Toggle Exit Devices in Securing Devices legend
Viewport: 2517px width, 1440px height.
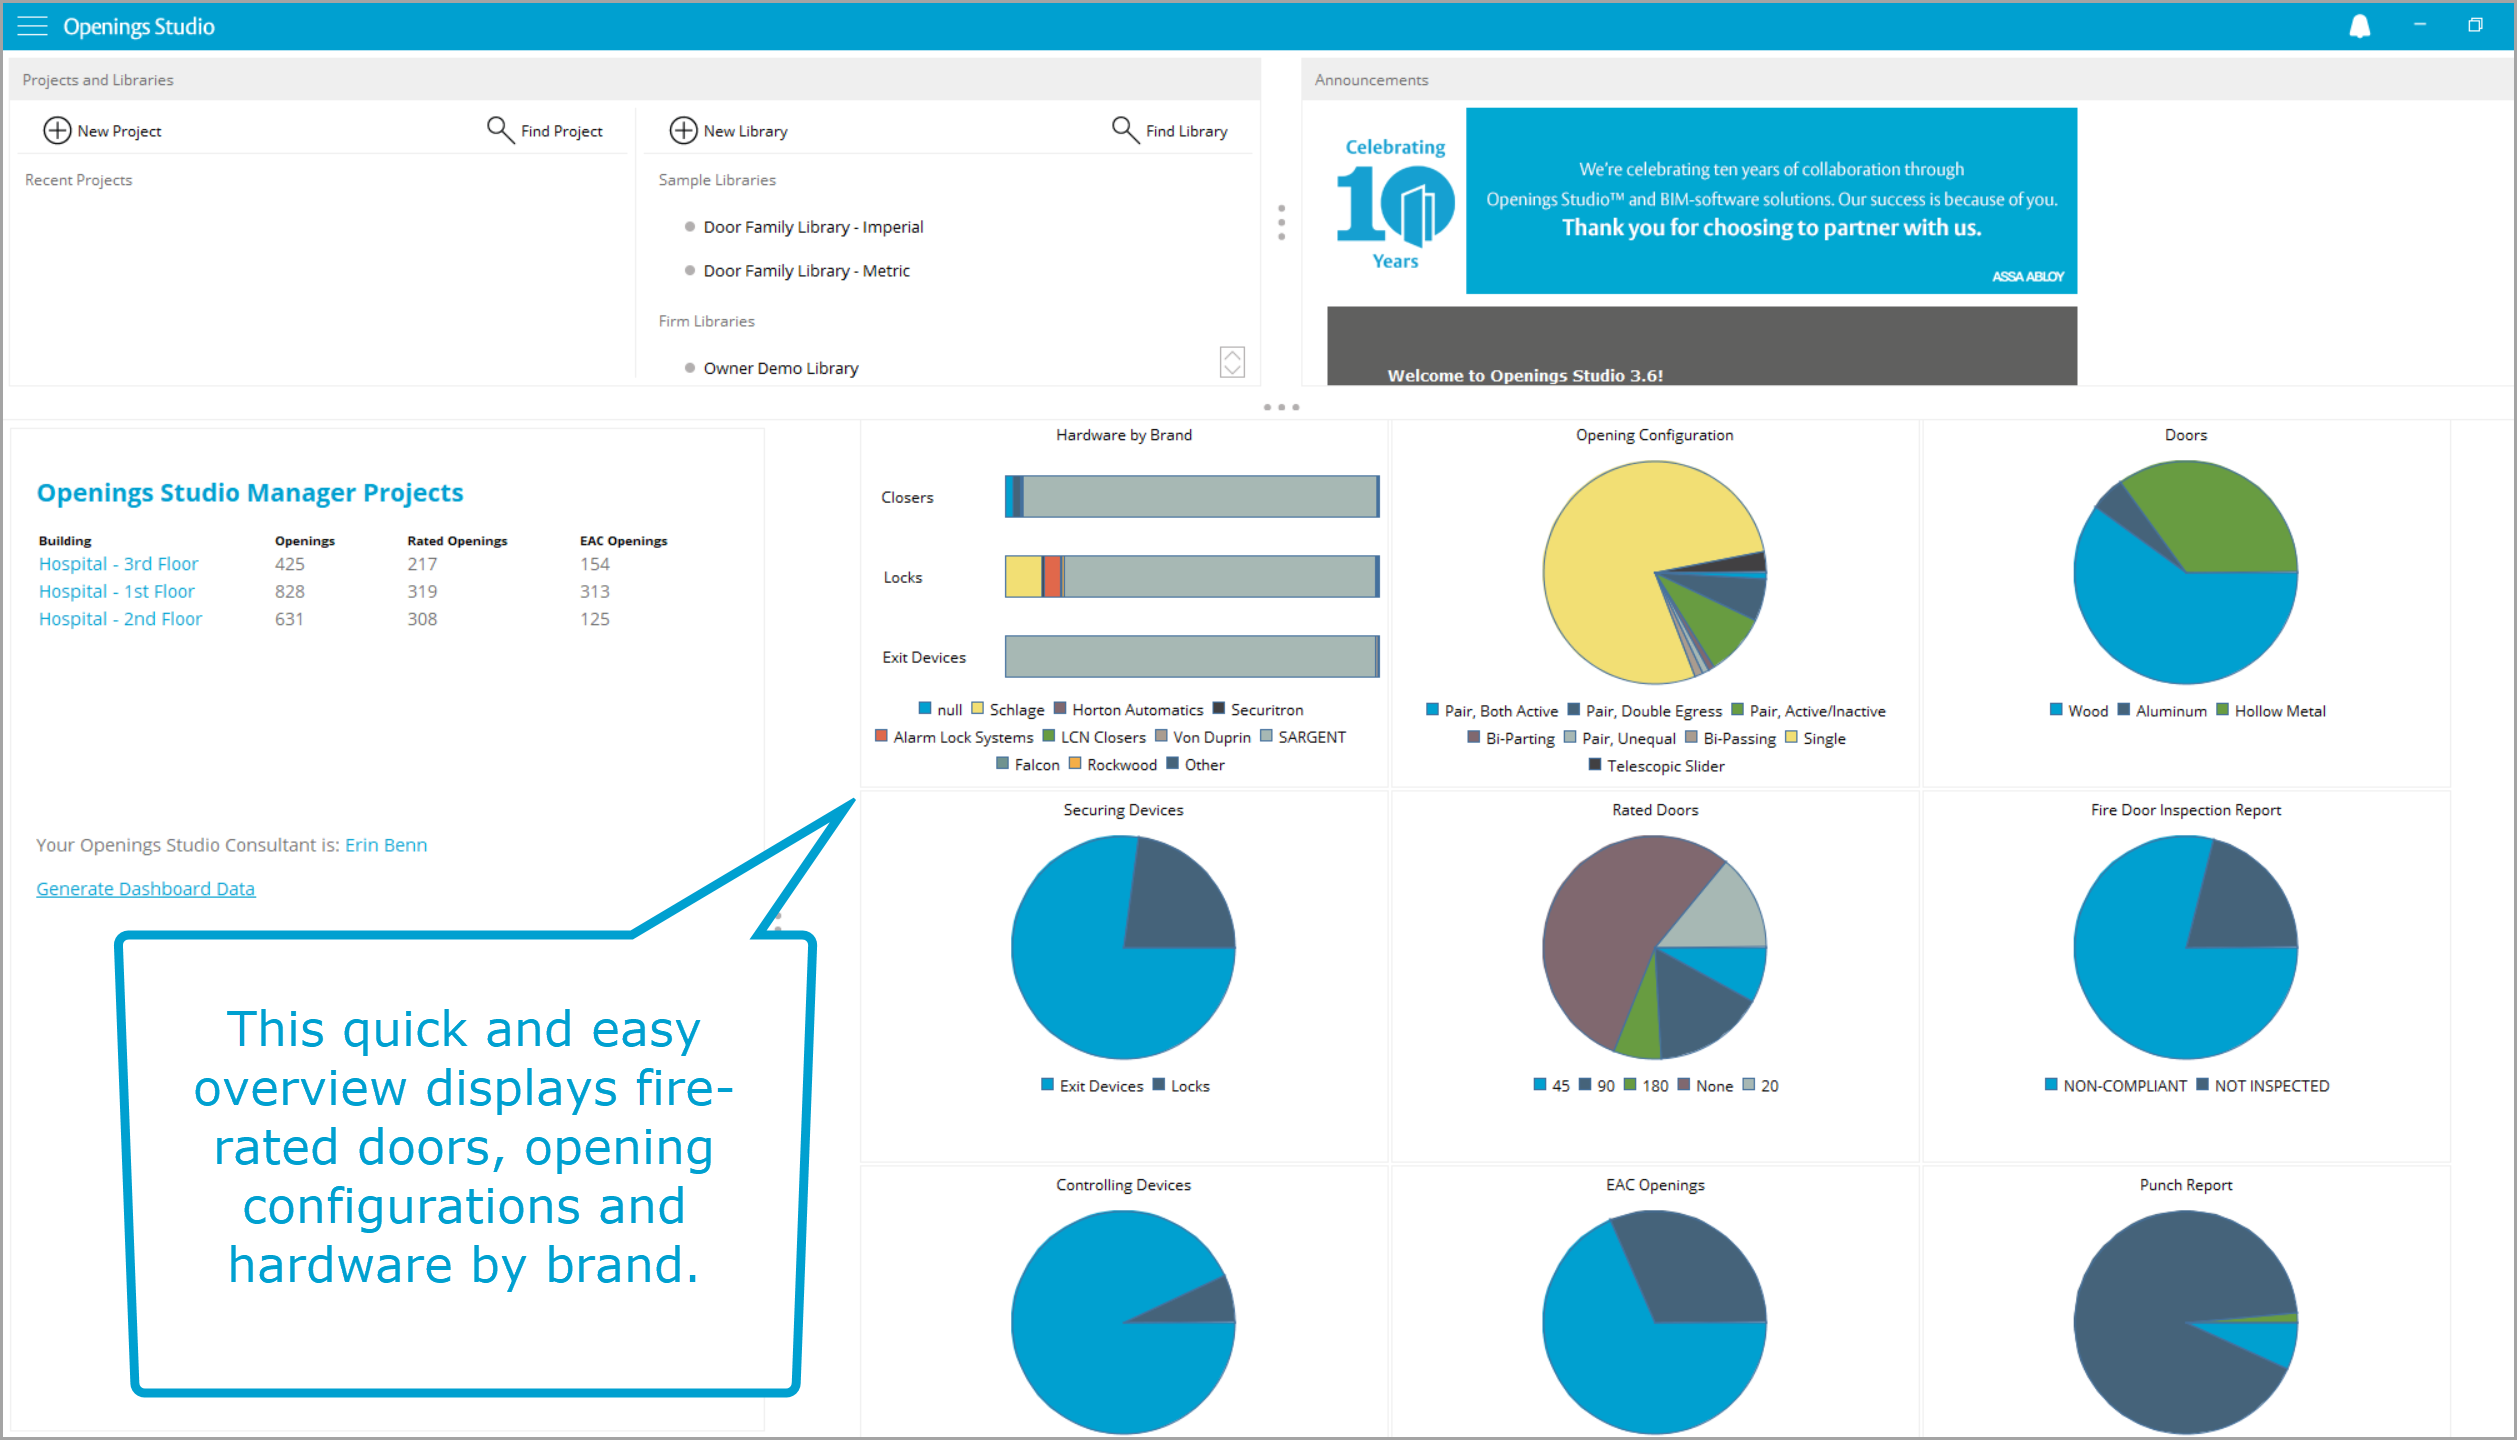1045,1085
